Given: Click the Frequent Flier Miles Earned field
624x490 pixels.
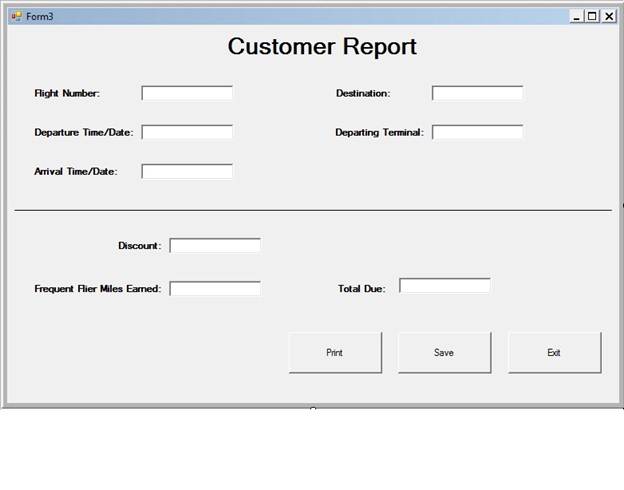Looking at the screenshot, I should pos(215,289).
